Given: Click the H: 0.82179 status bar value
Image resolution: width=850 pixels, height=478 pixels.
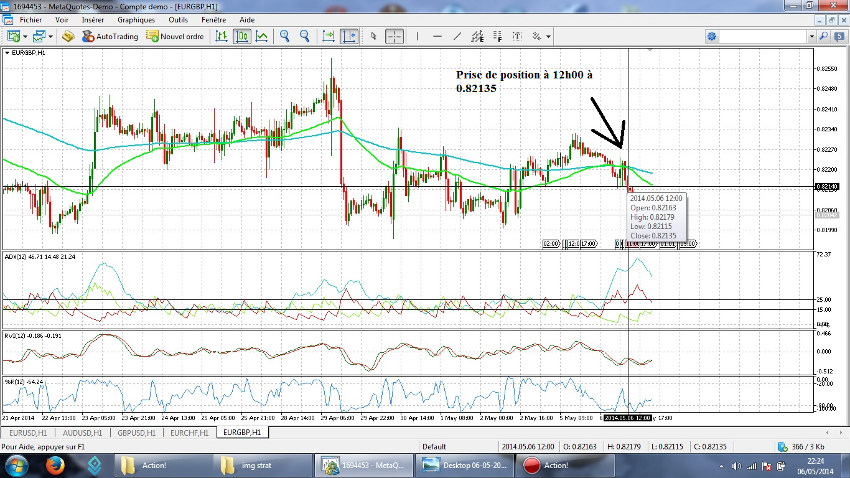Looking at the screenshot, I should pyautogui.click(x=623, y=447).
